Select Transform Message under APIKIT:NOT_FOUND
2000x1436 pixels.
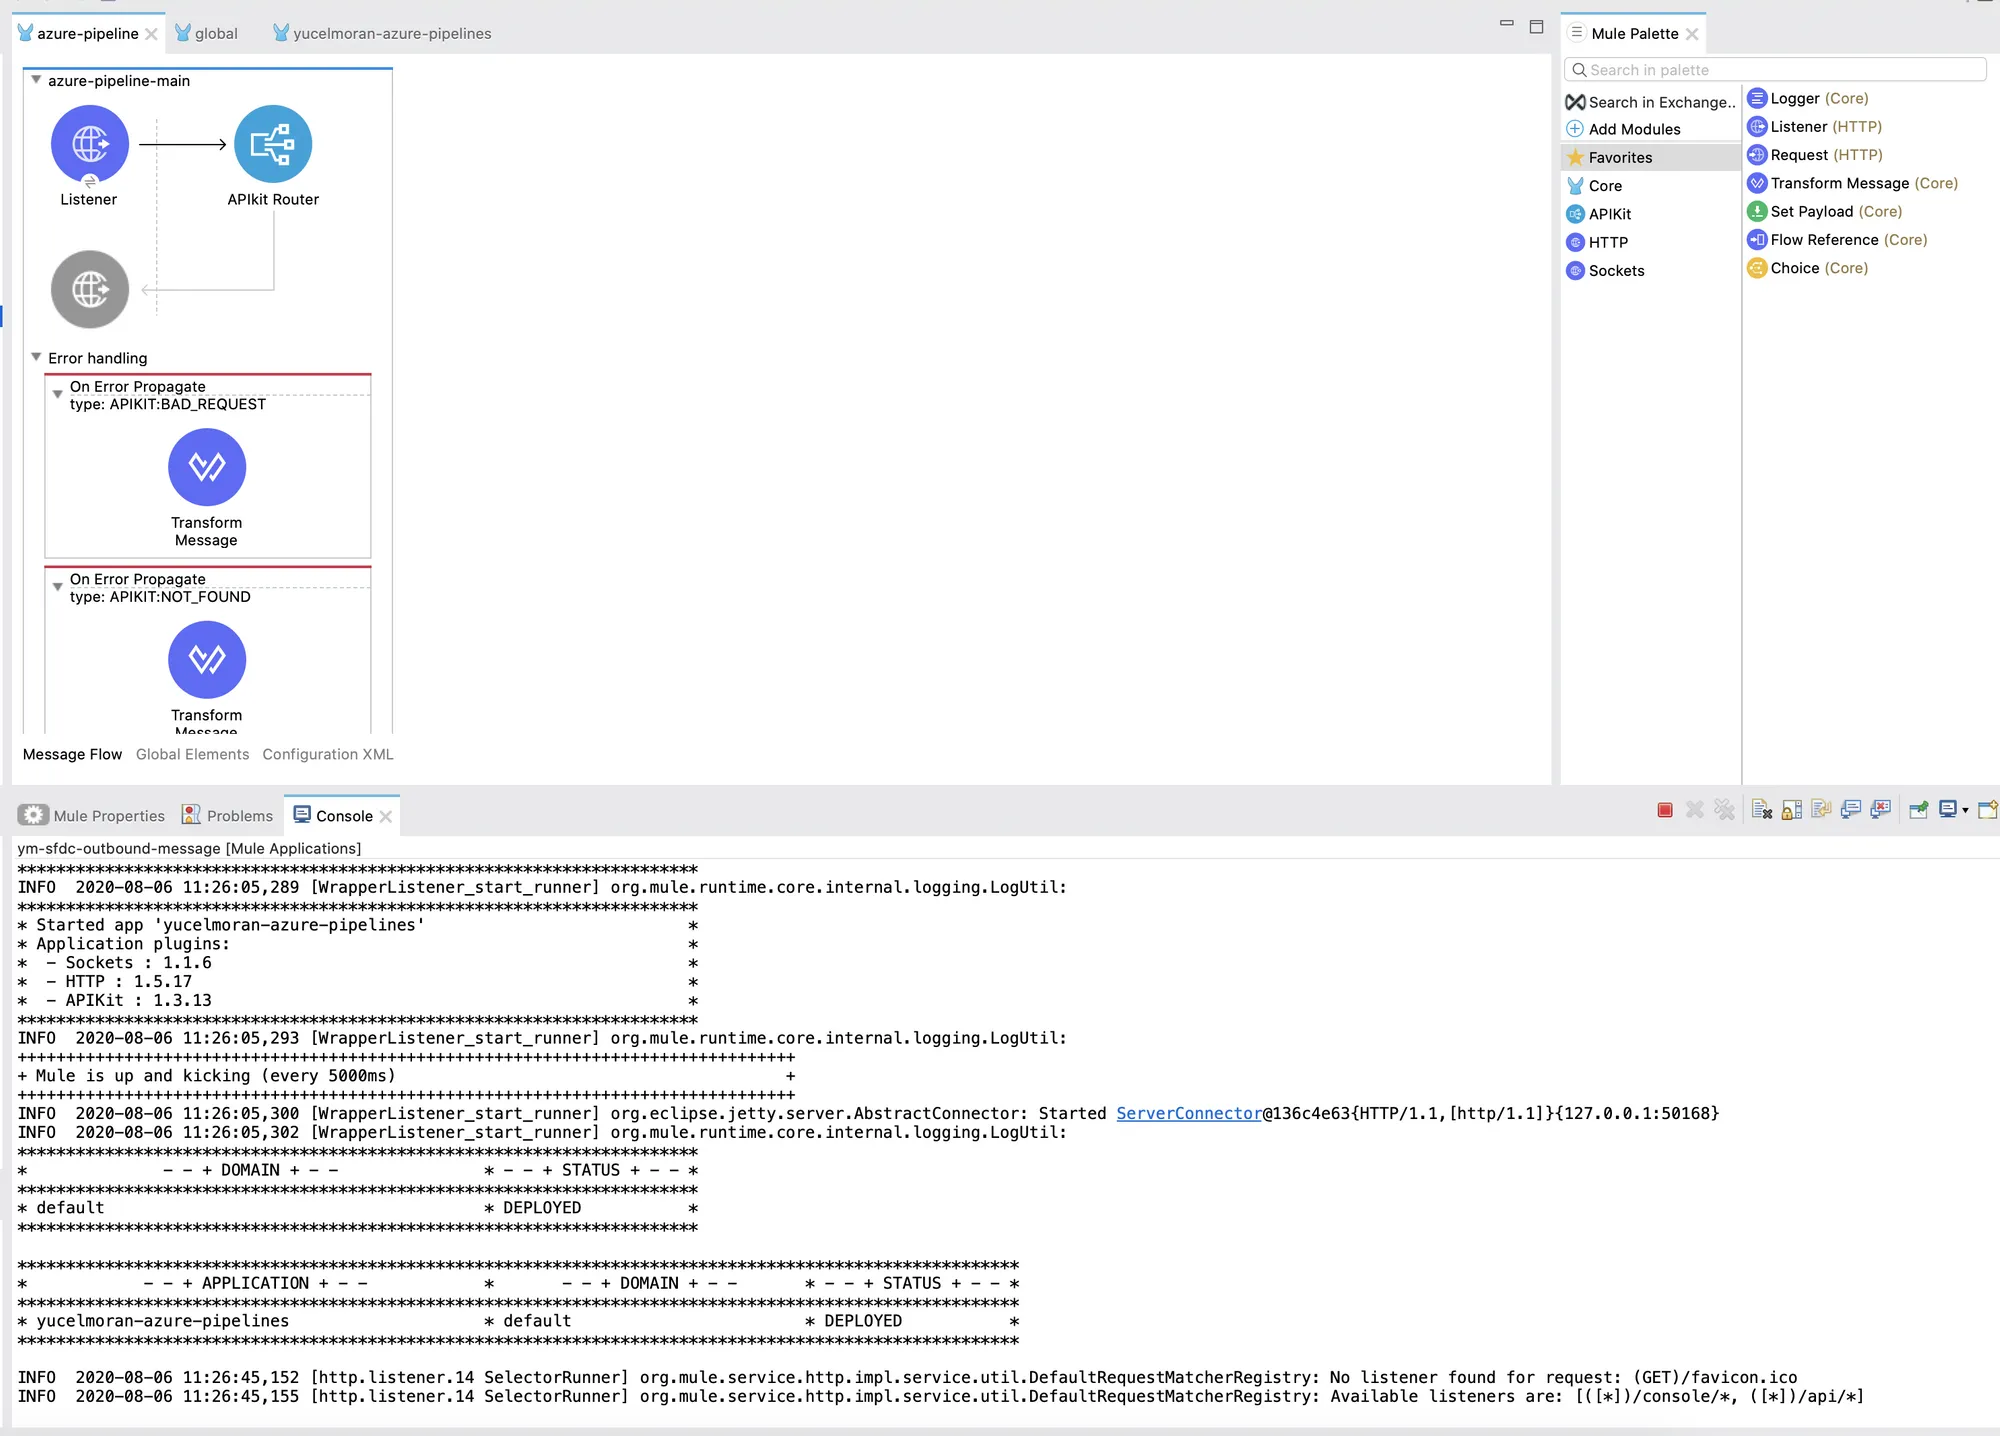[207, 660]
